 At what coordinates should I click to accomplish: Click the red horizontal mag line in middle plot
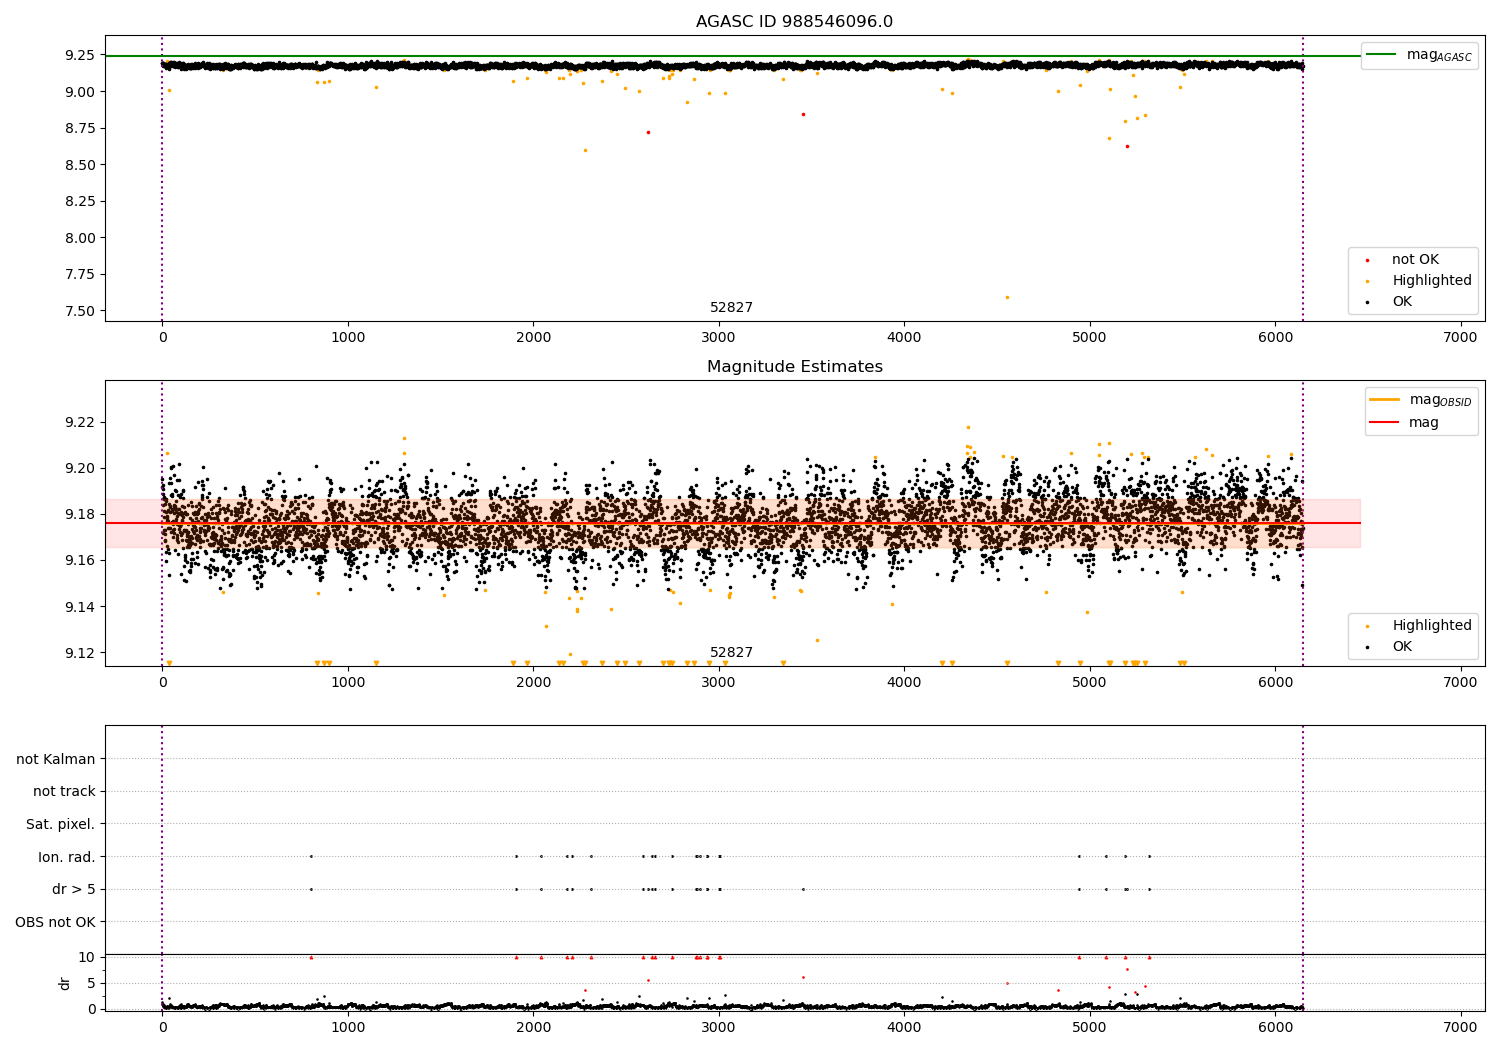(x=733, y=523)
